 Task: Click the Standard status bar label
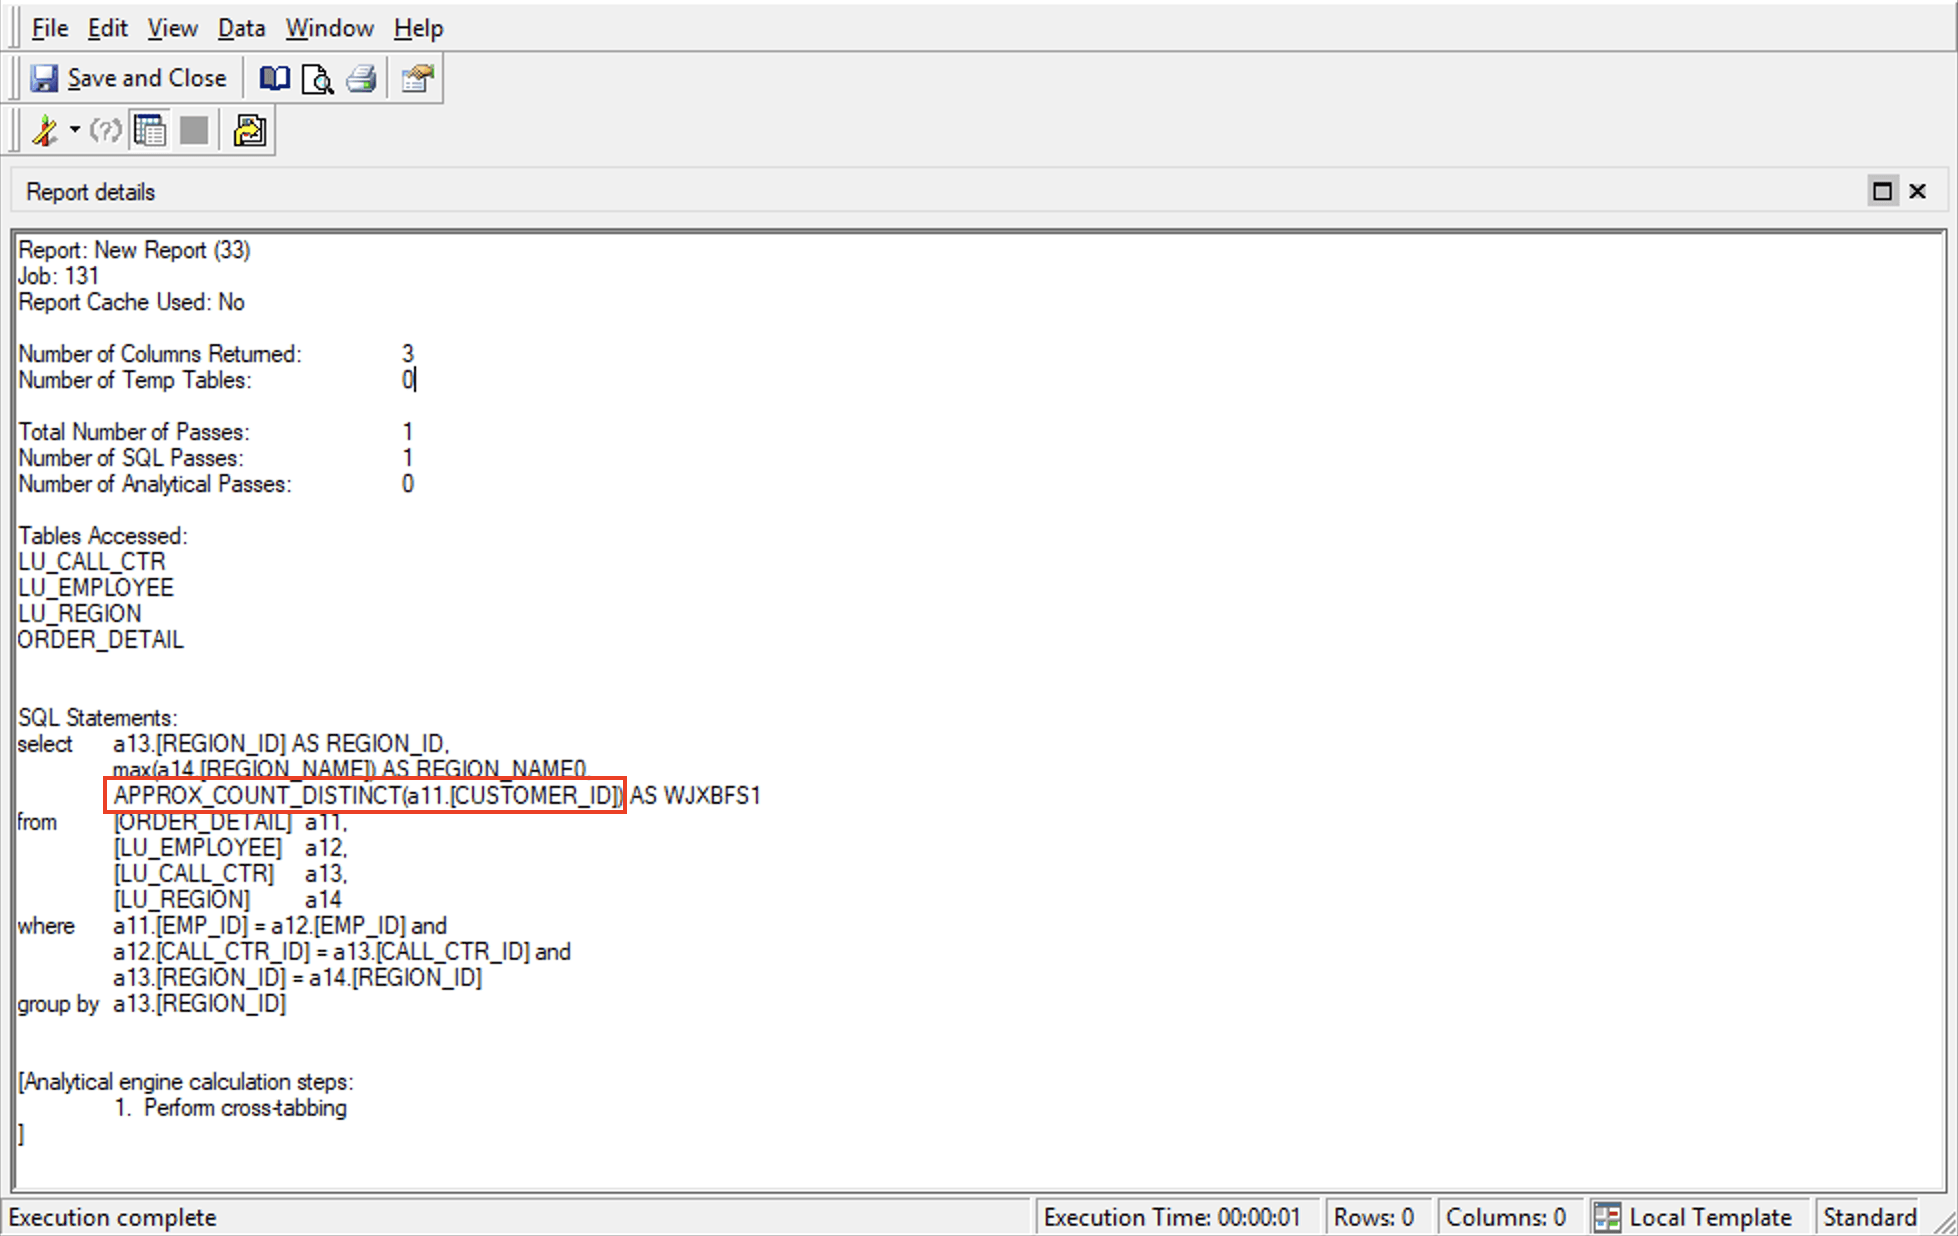1869,1217
